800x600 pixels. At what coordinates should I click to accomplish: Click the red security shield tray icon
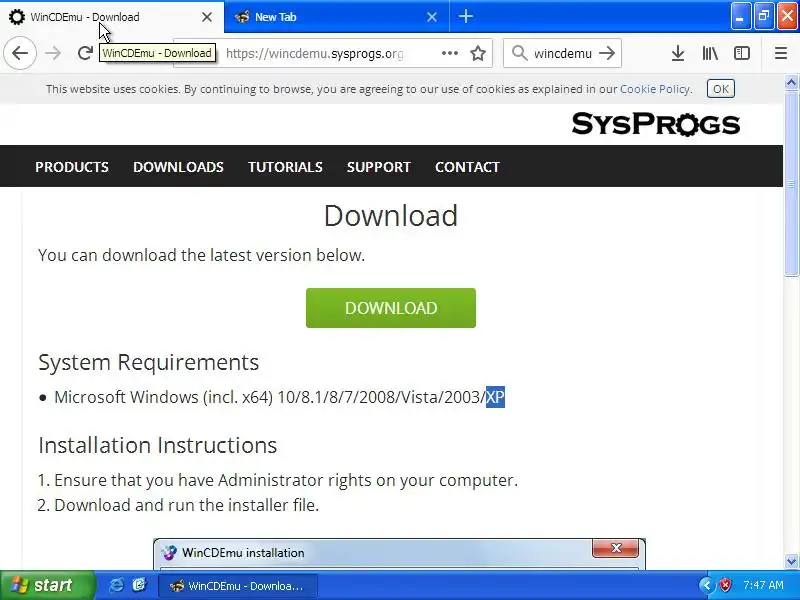point(725,585)
